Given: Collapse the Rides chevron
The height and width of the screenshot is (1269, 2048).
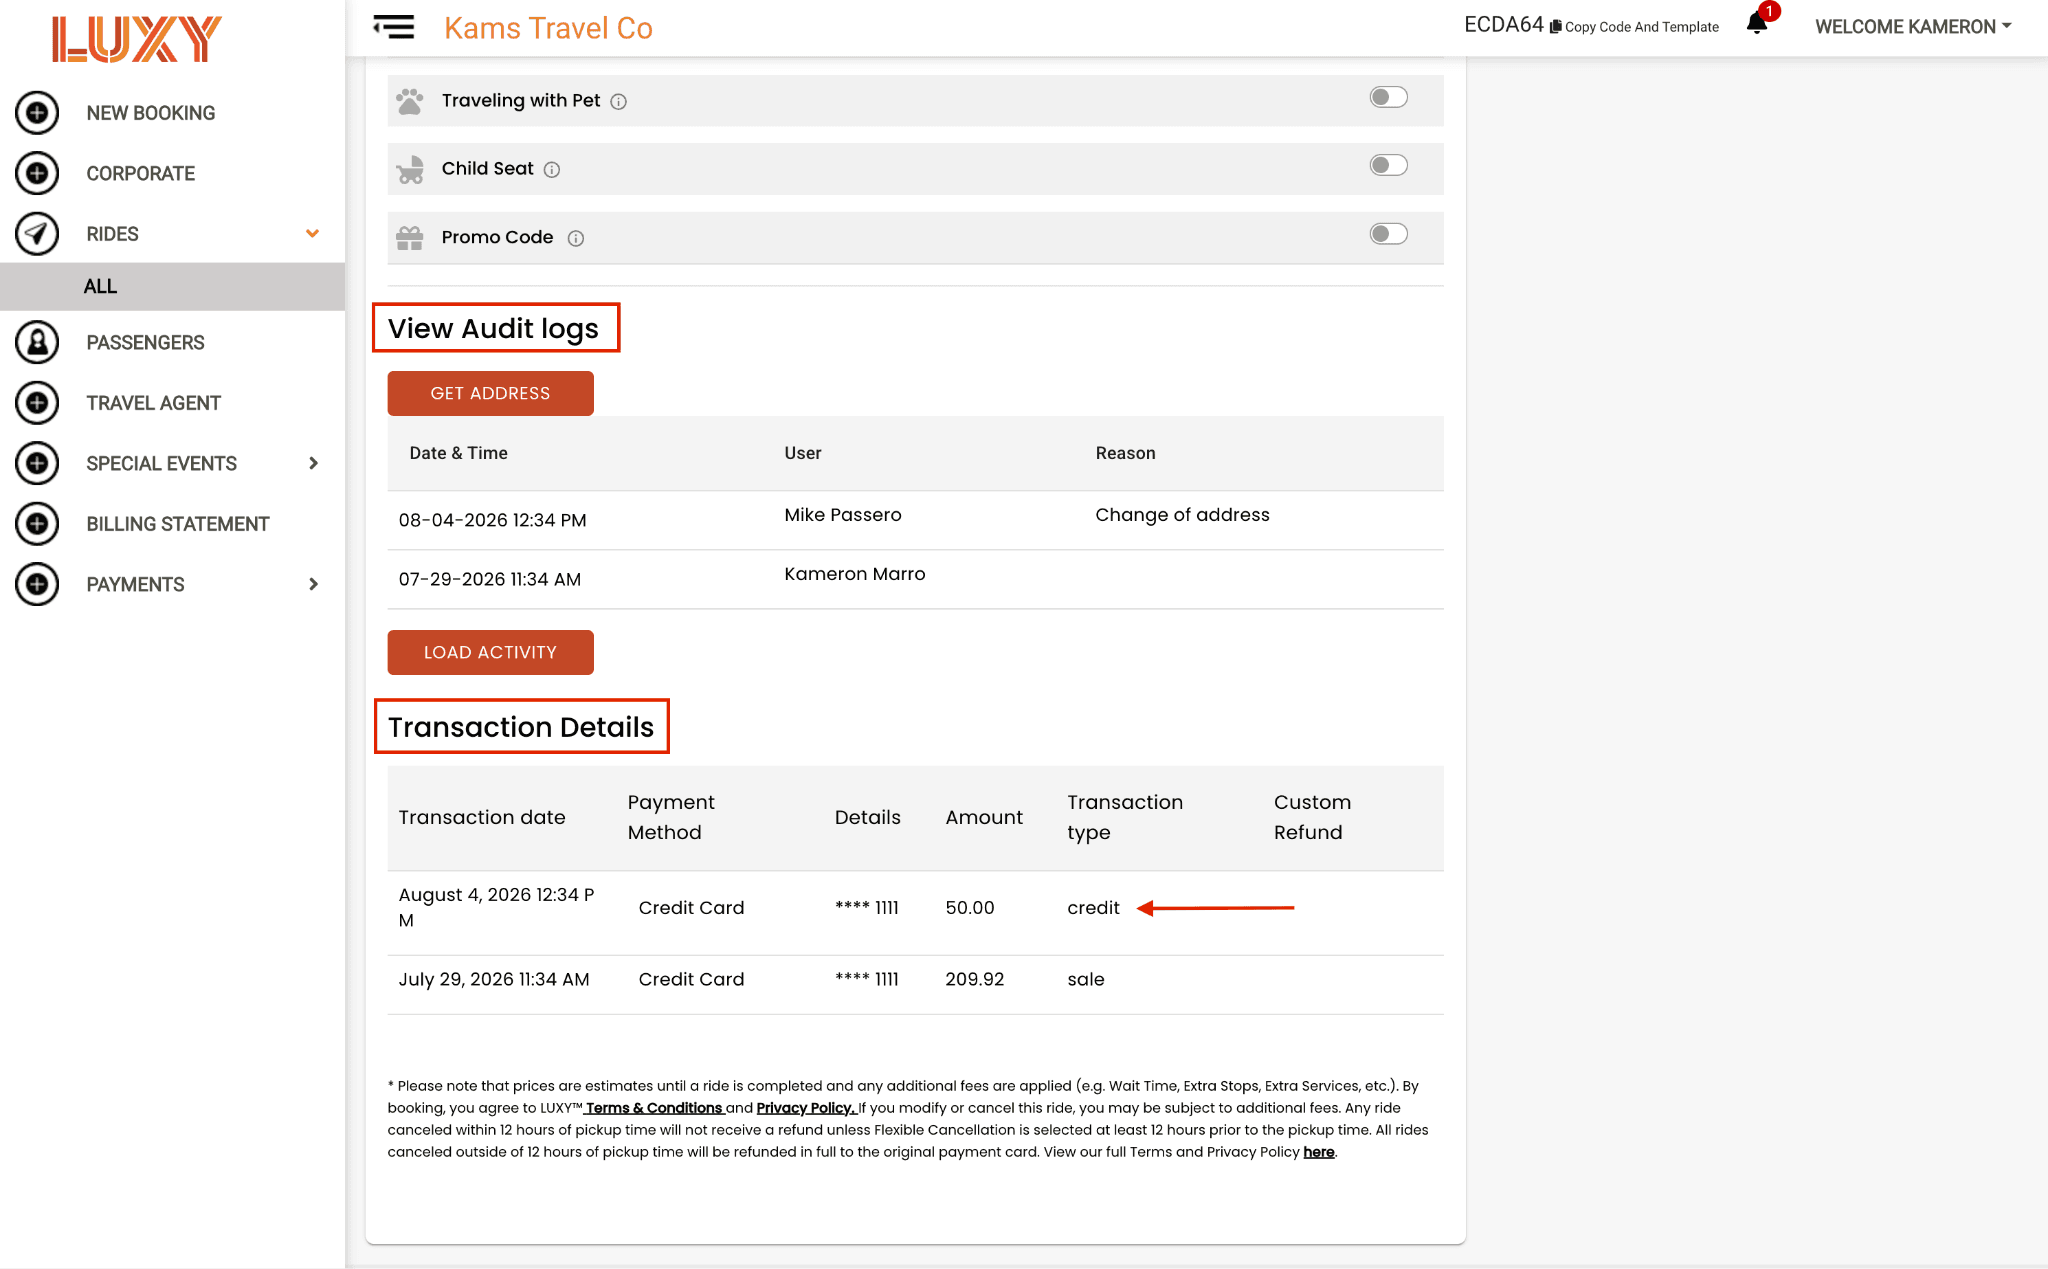Looking at the screenshot, I should coord(312,233).
